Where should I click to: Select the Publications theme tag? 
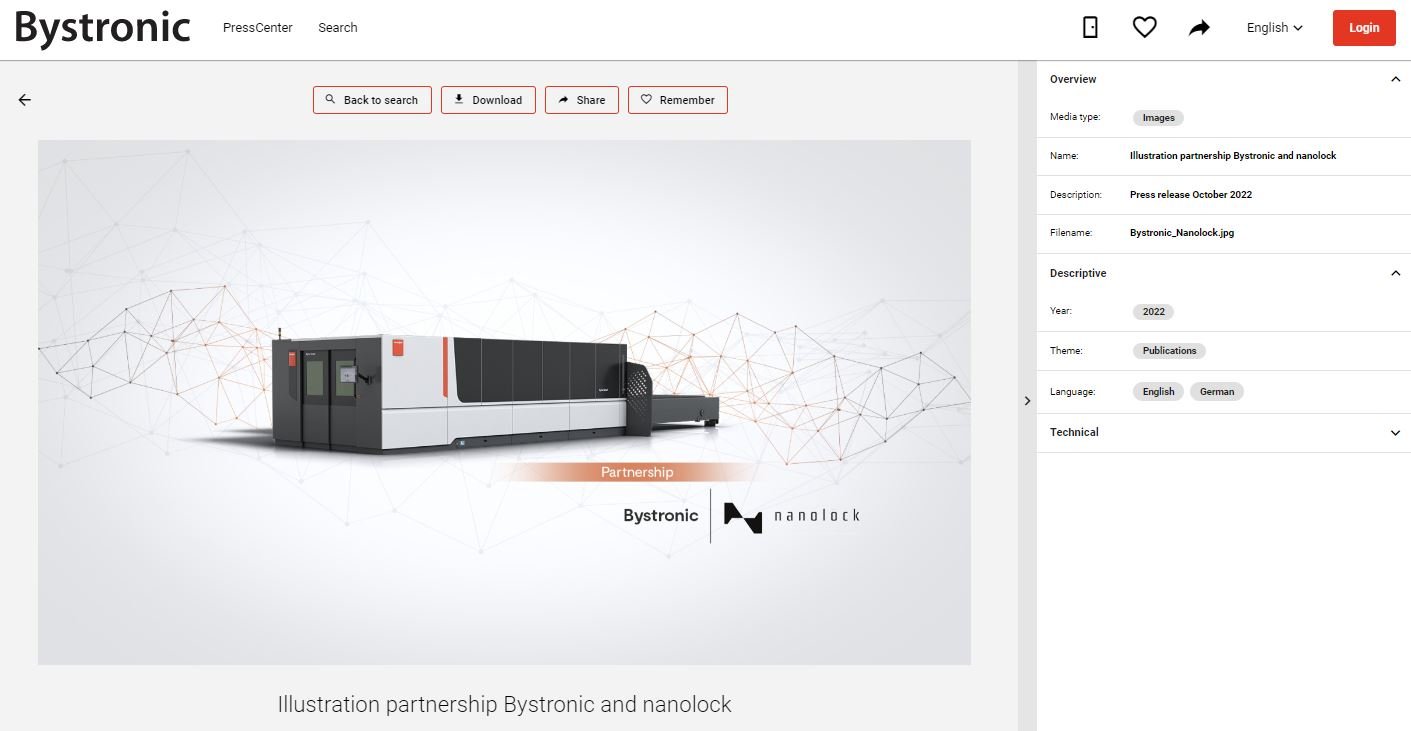coord(1169,351)
